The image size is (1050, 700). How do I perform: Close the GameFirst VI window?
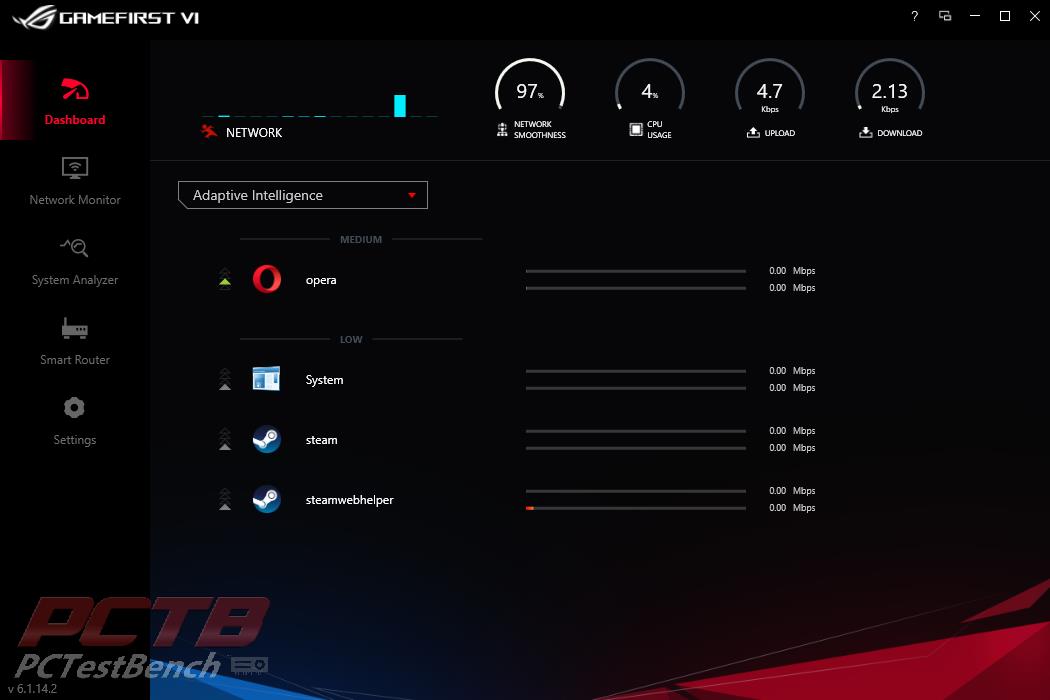tap(1035, 16)
